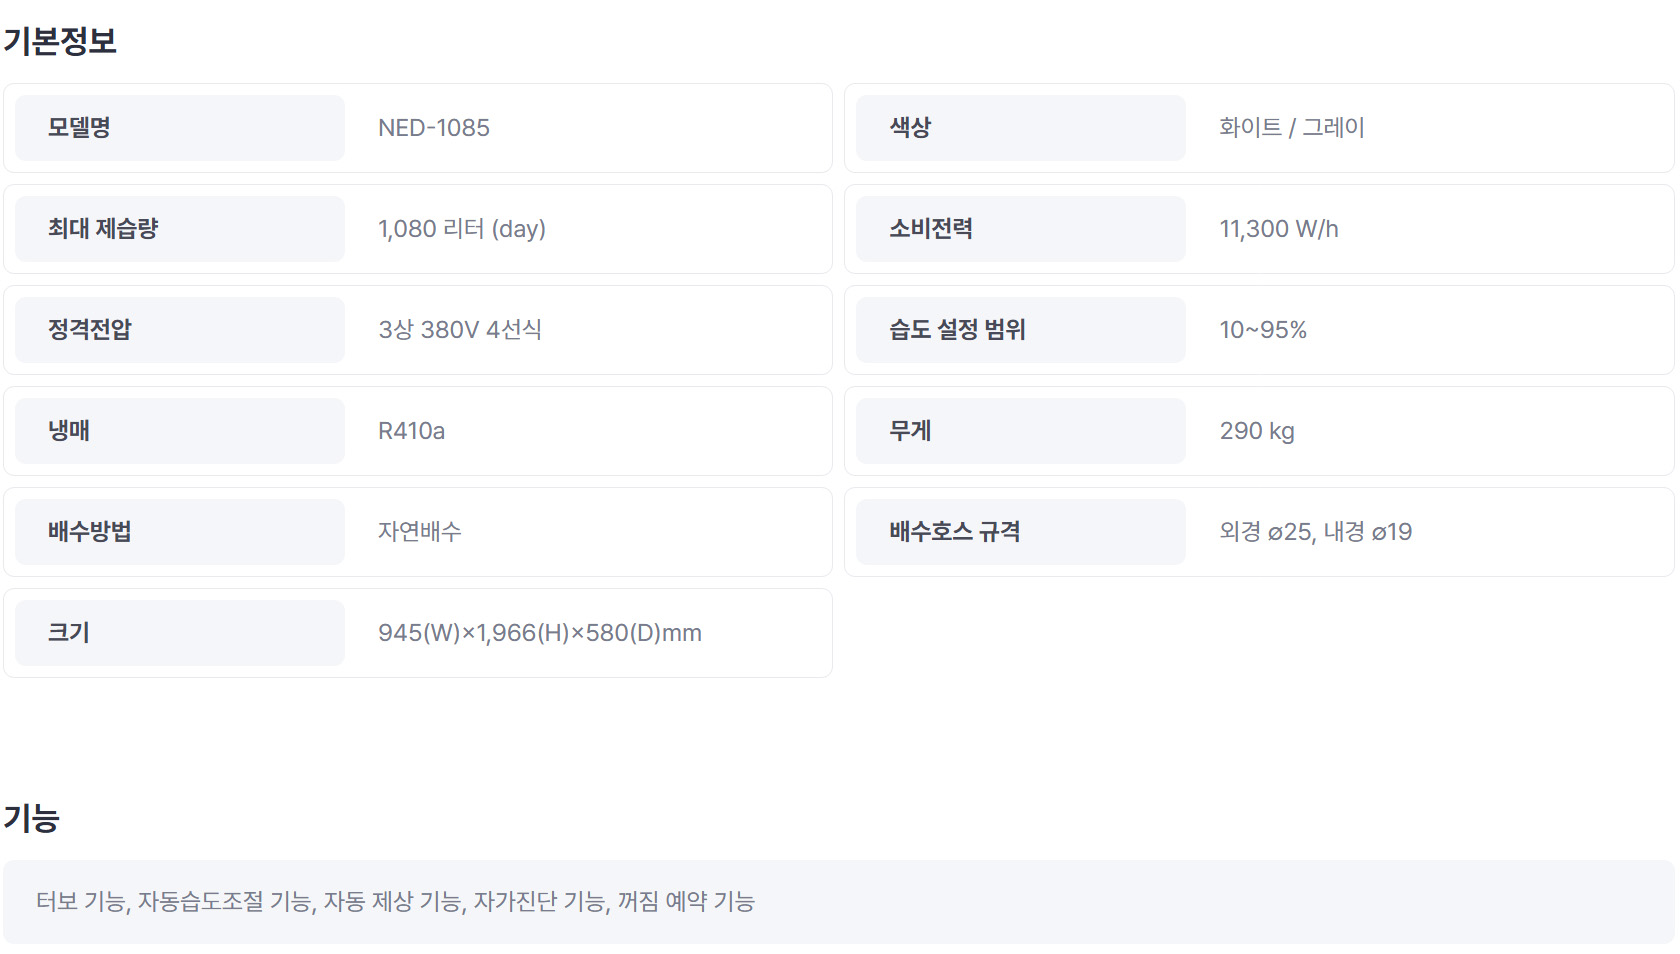Click the 기능 features description box

click(x=838, y=902)
